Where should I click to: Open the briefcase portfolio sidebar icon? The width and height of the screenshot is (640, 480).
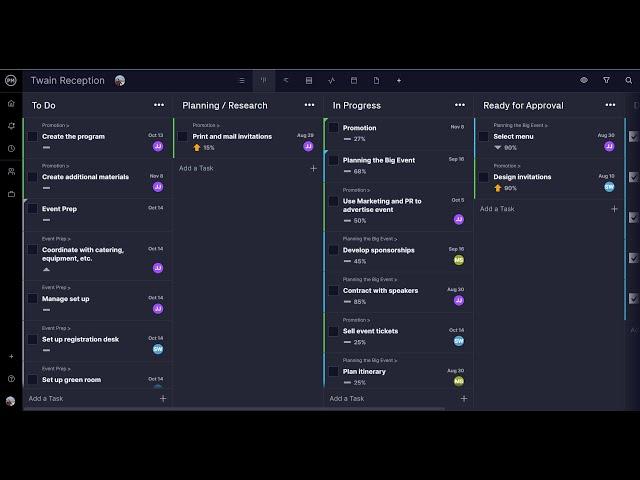[11, 194]
